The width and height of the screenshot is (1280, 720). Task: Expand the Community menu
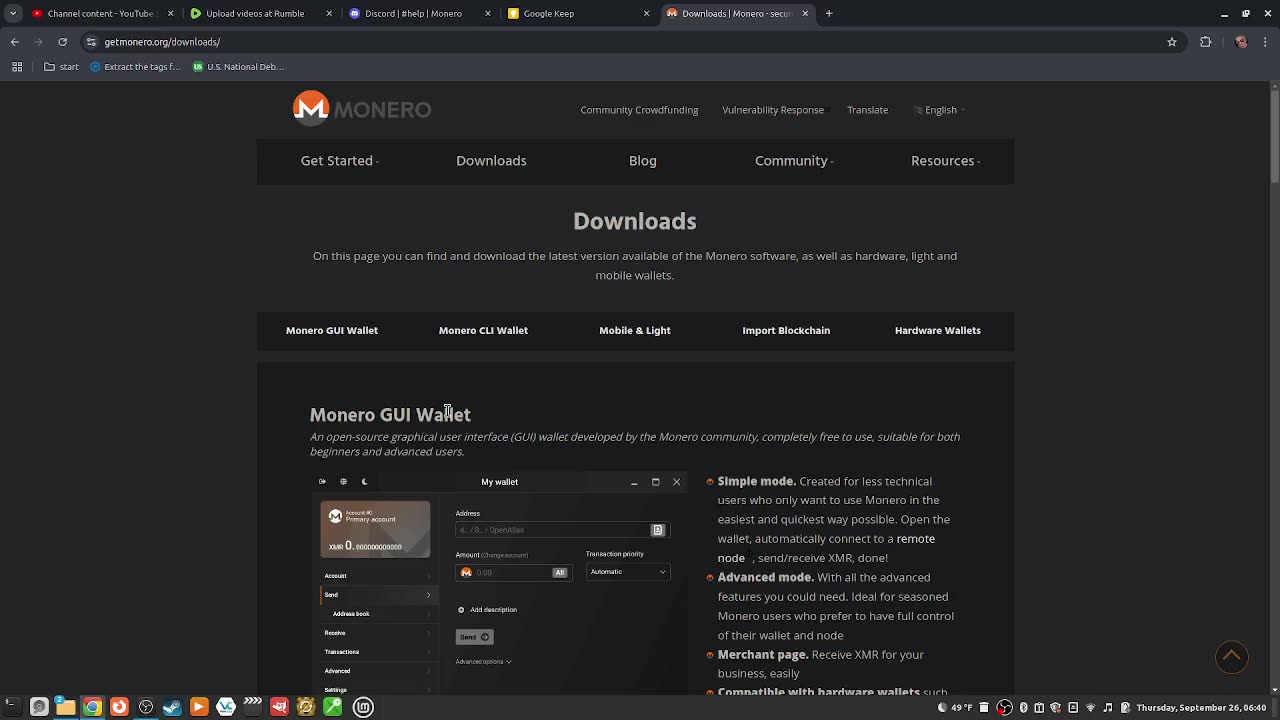(x=794, y=161)
